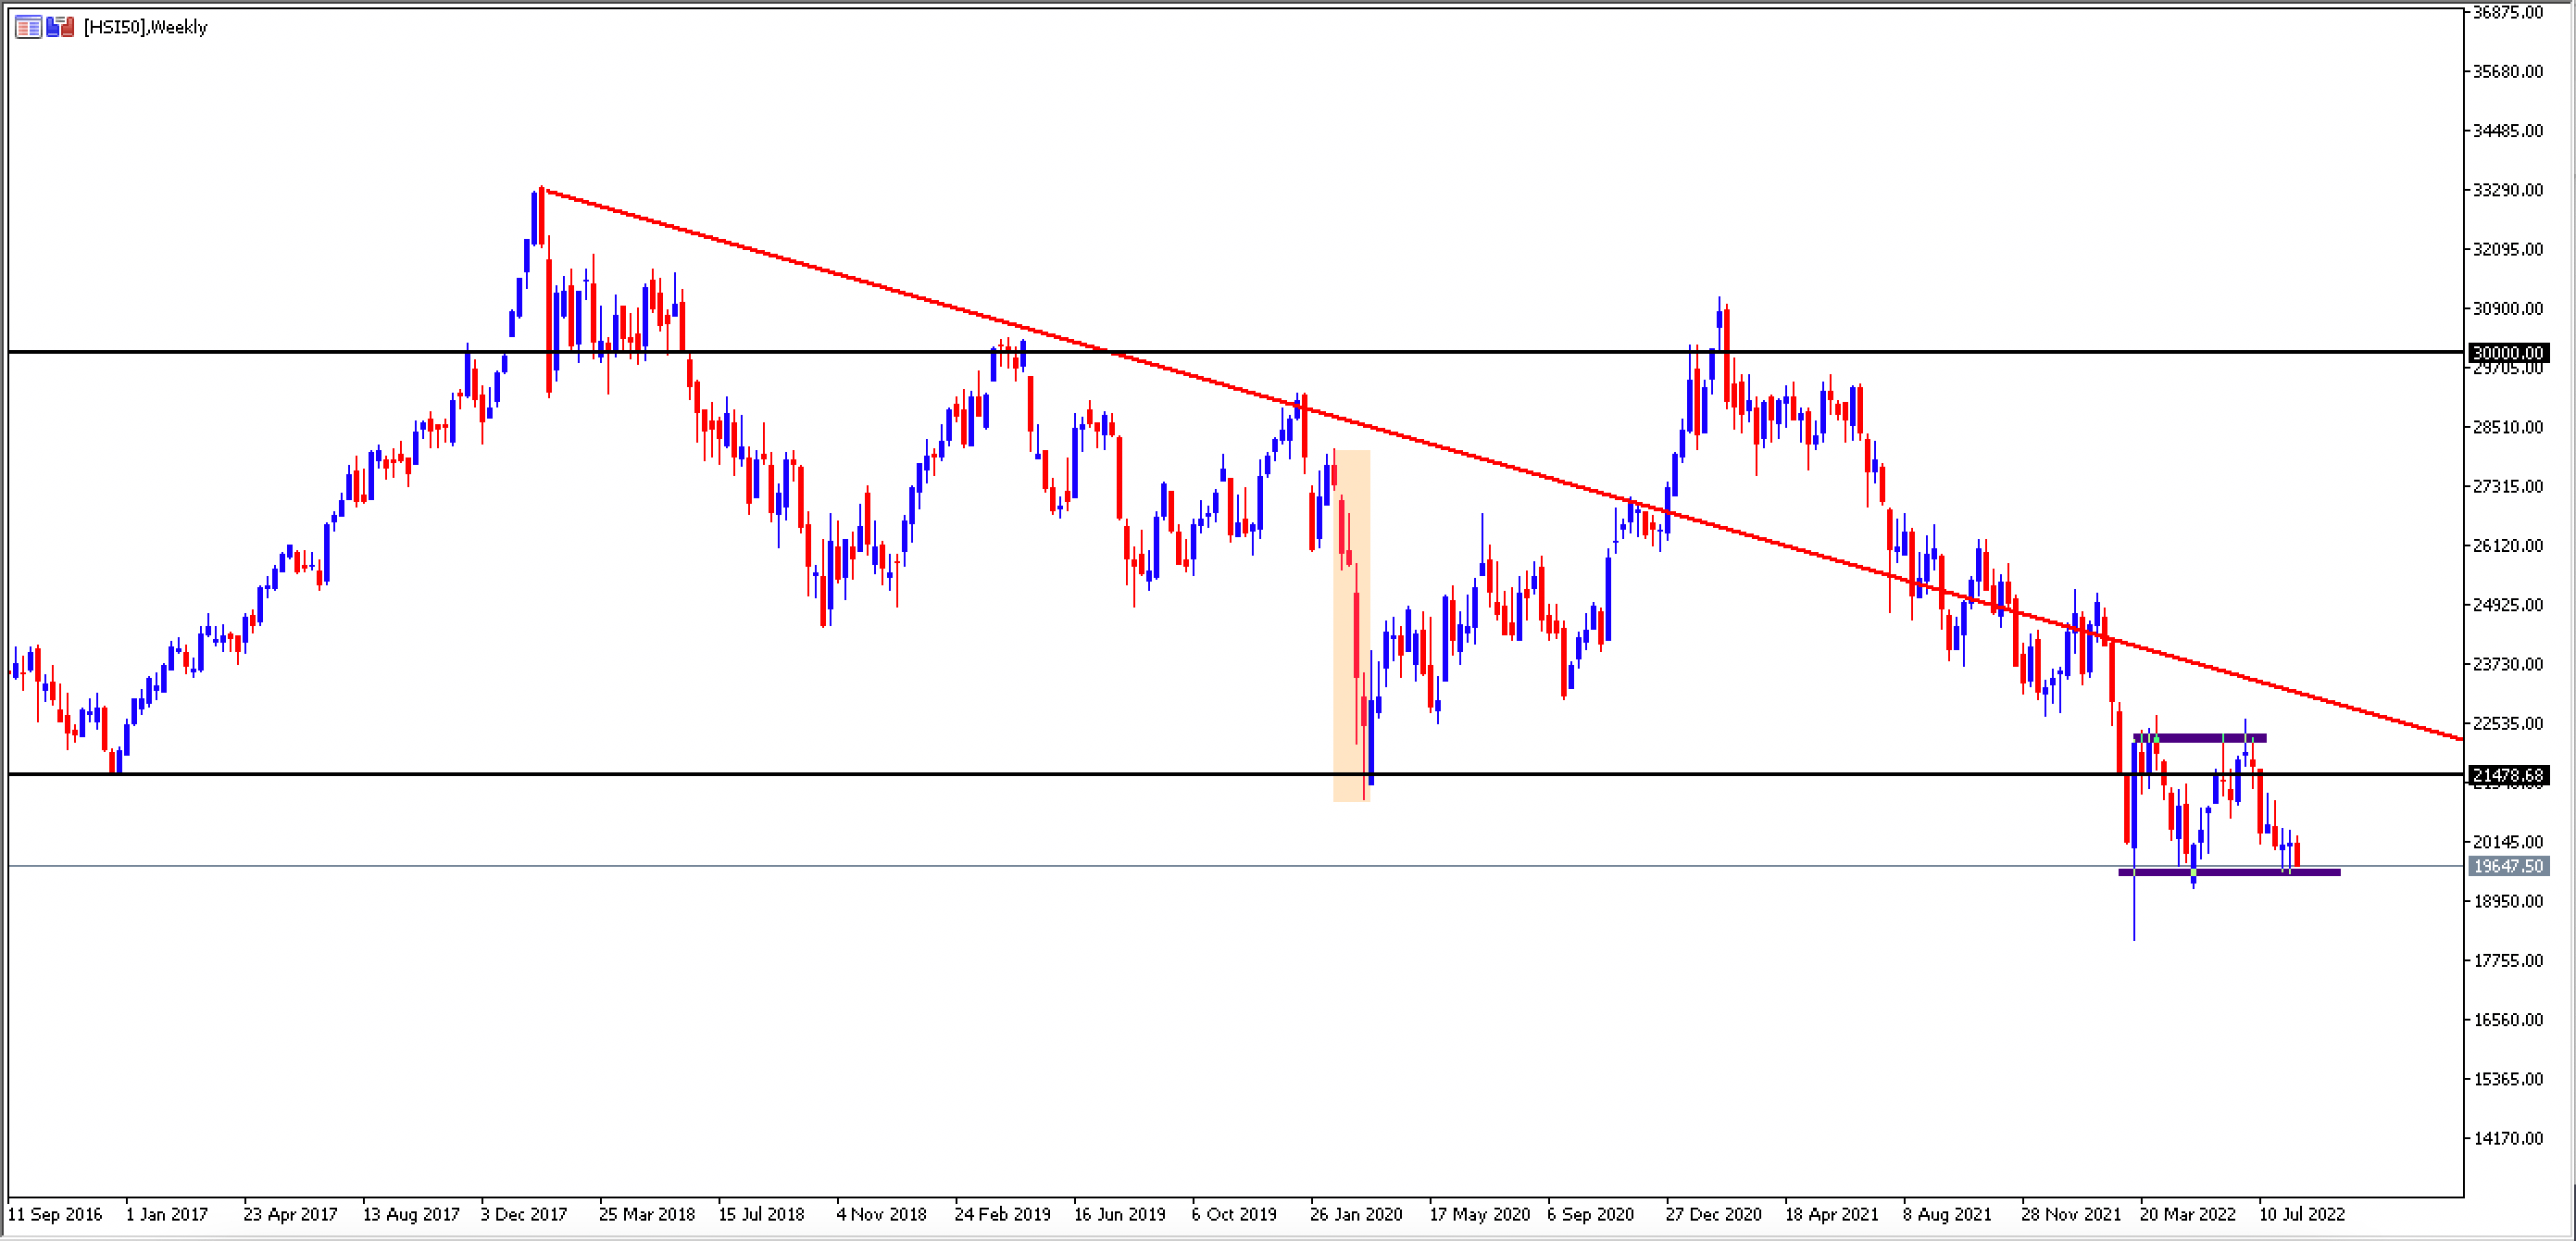Click the 33290.00 price scale value
Screen dimensions: 2576x1241
point(2507,190)
